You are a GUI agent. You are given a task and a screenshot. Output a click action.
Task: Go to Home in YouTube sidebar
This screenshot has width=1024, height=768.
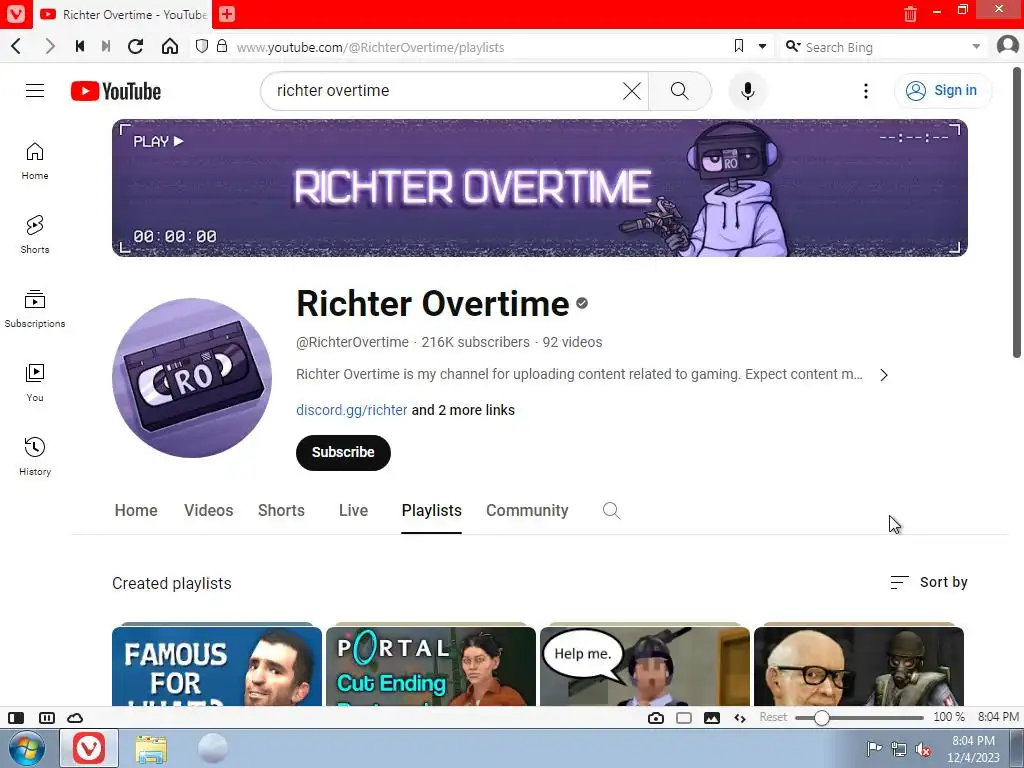35,161
